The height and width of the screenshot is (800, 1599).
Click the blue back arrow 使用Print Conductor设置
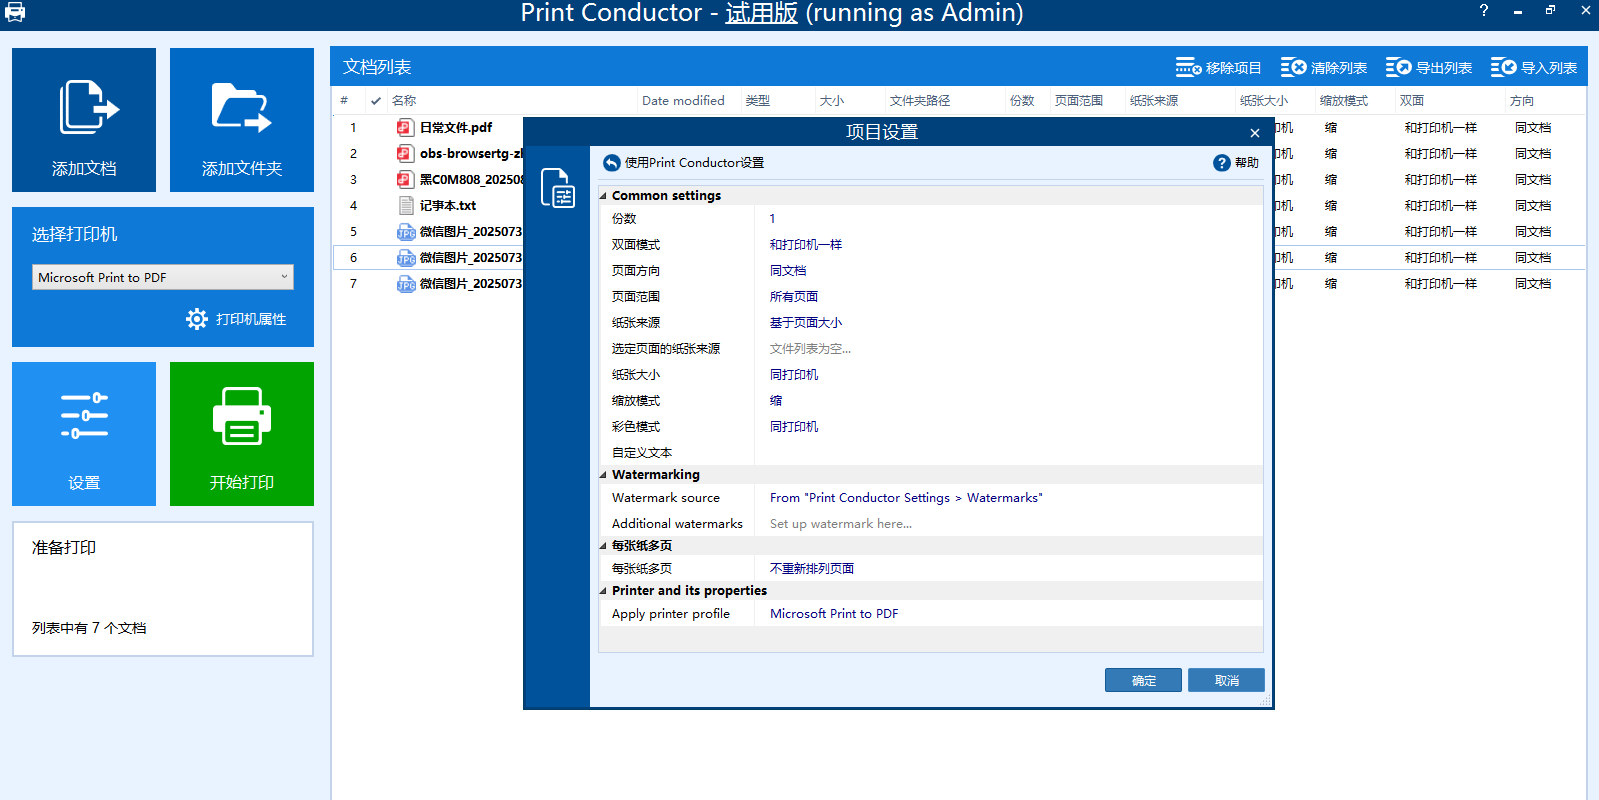point(612,163)
